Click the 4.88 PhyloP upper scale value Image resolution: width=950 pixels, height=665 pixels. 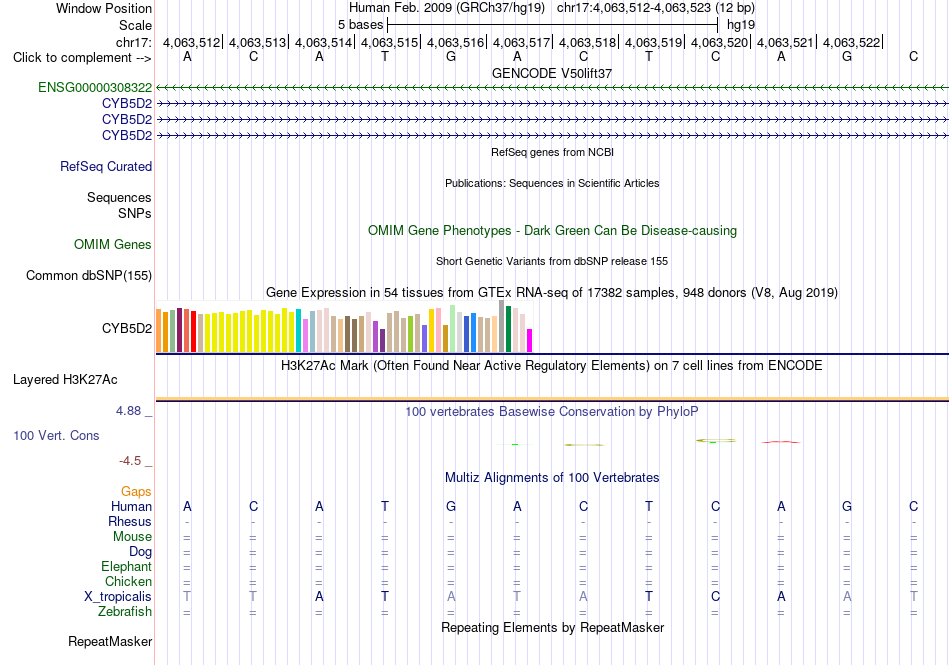point(128,411)
